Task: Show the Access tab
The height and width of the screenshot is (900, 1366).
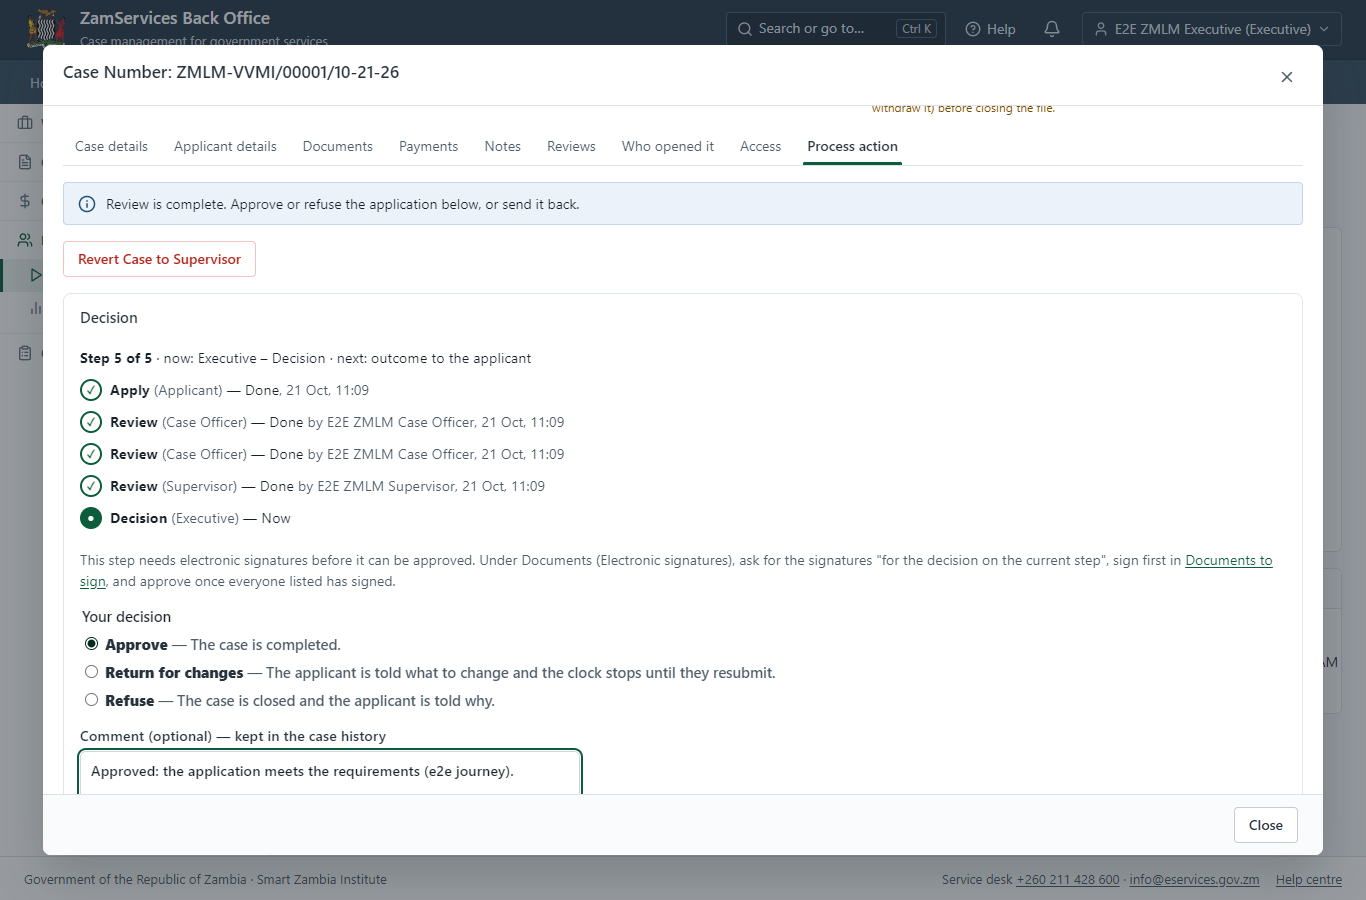Action: [760, 146]
